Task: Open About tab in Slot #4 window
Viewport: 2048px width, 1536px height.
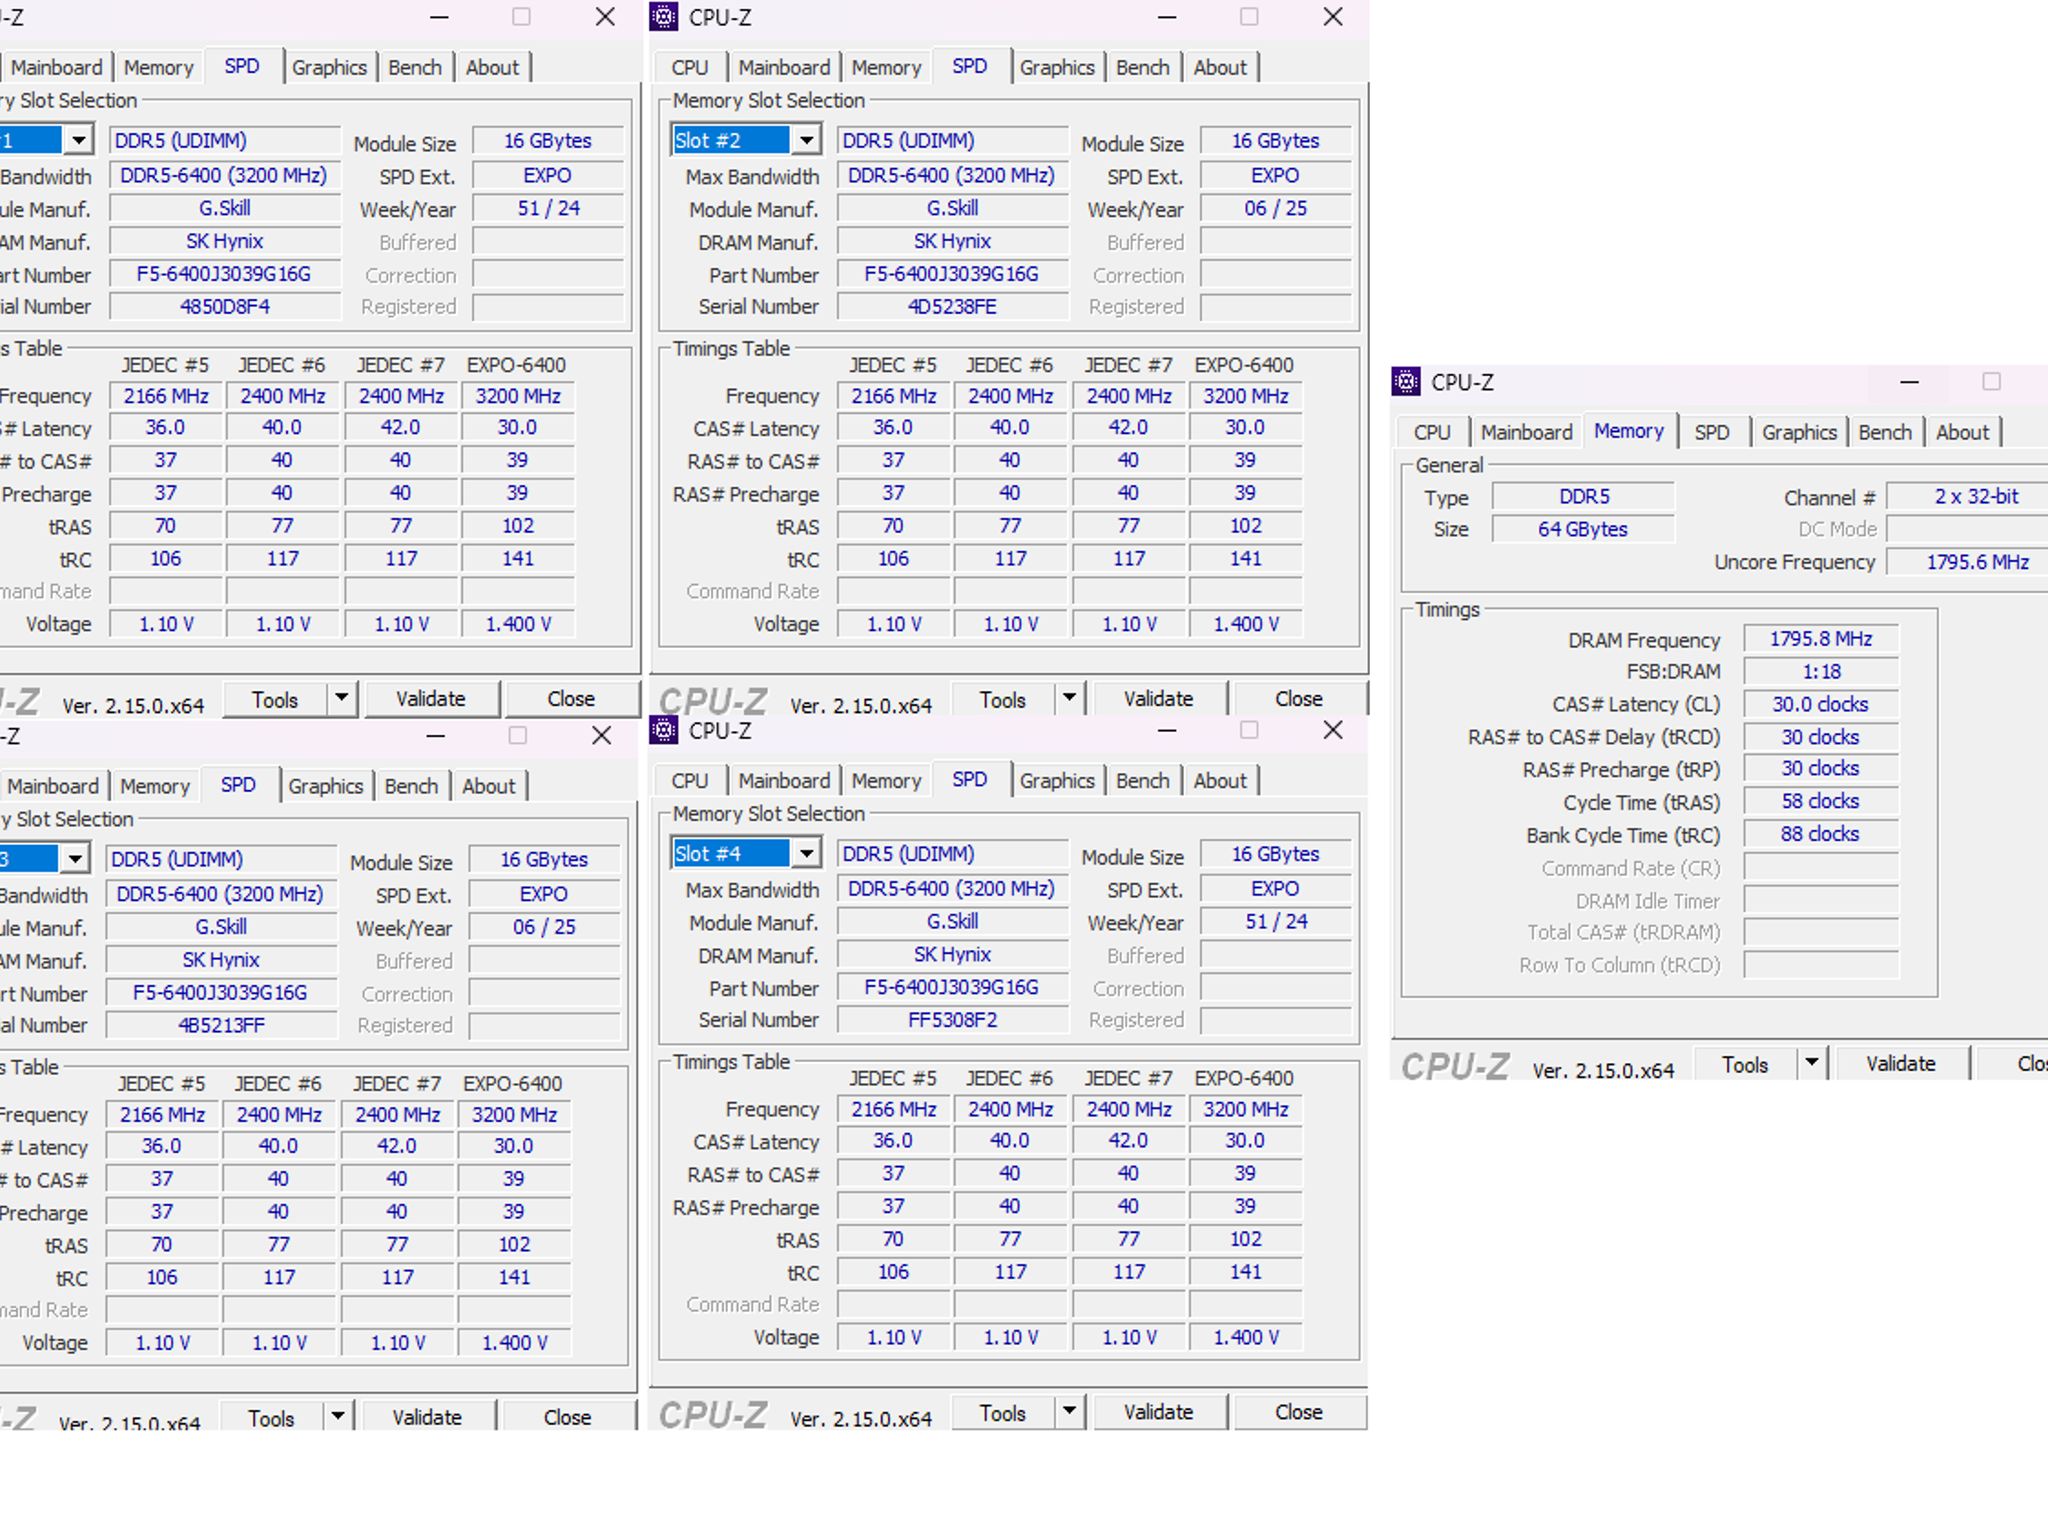Action: pyautogui.click(x=1220, y=781)
